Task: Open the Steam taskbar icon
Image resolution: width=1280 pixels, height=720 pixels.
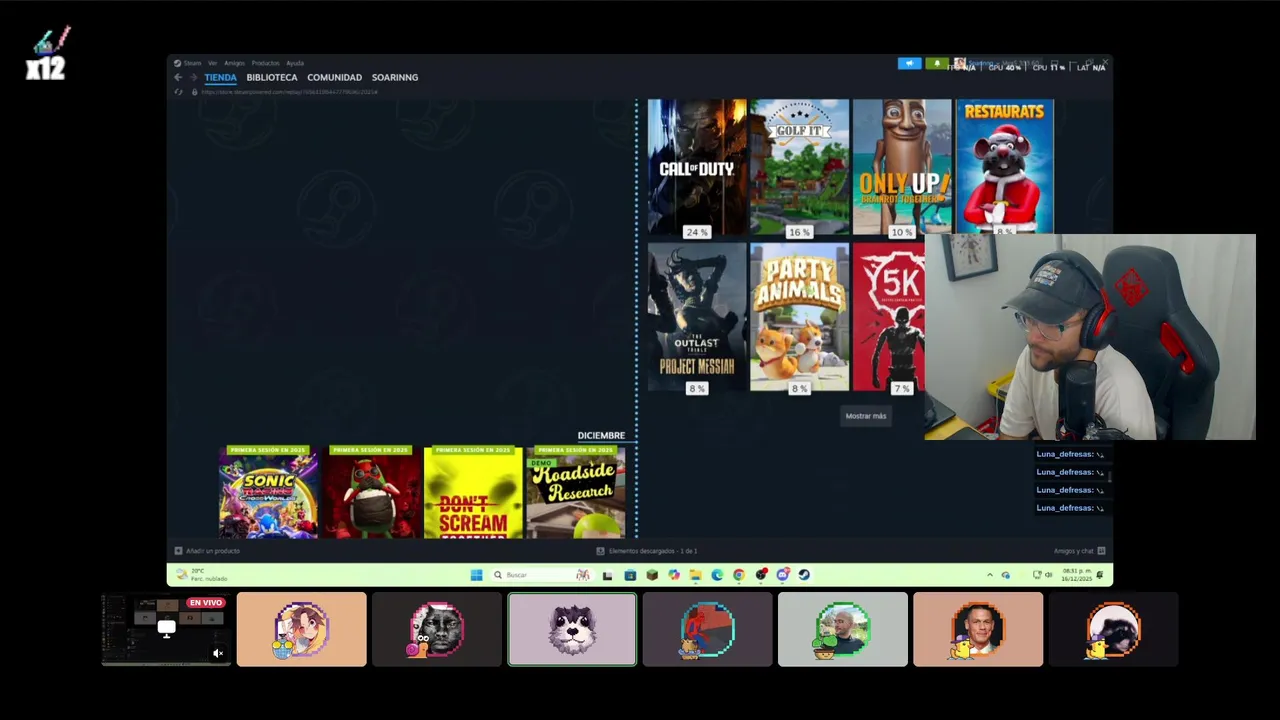Action: 804,575
